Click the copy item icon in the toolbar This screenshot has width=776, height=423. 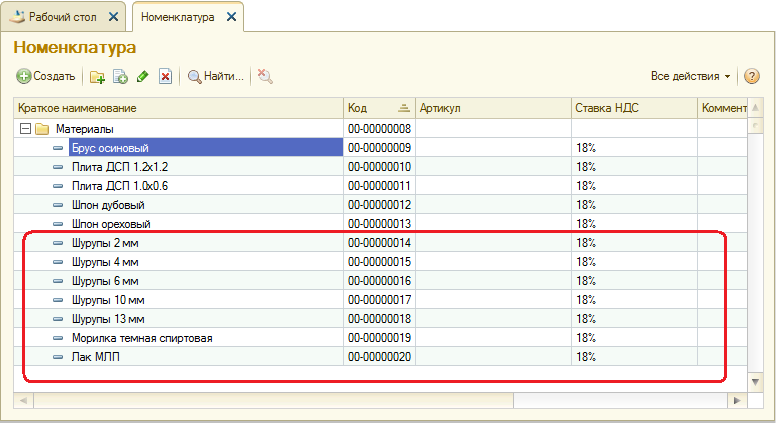[x=120, y=76]
